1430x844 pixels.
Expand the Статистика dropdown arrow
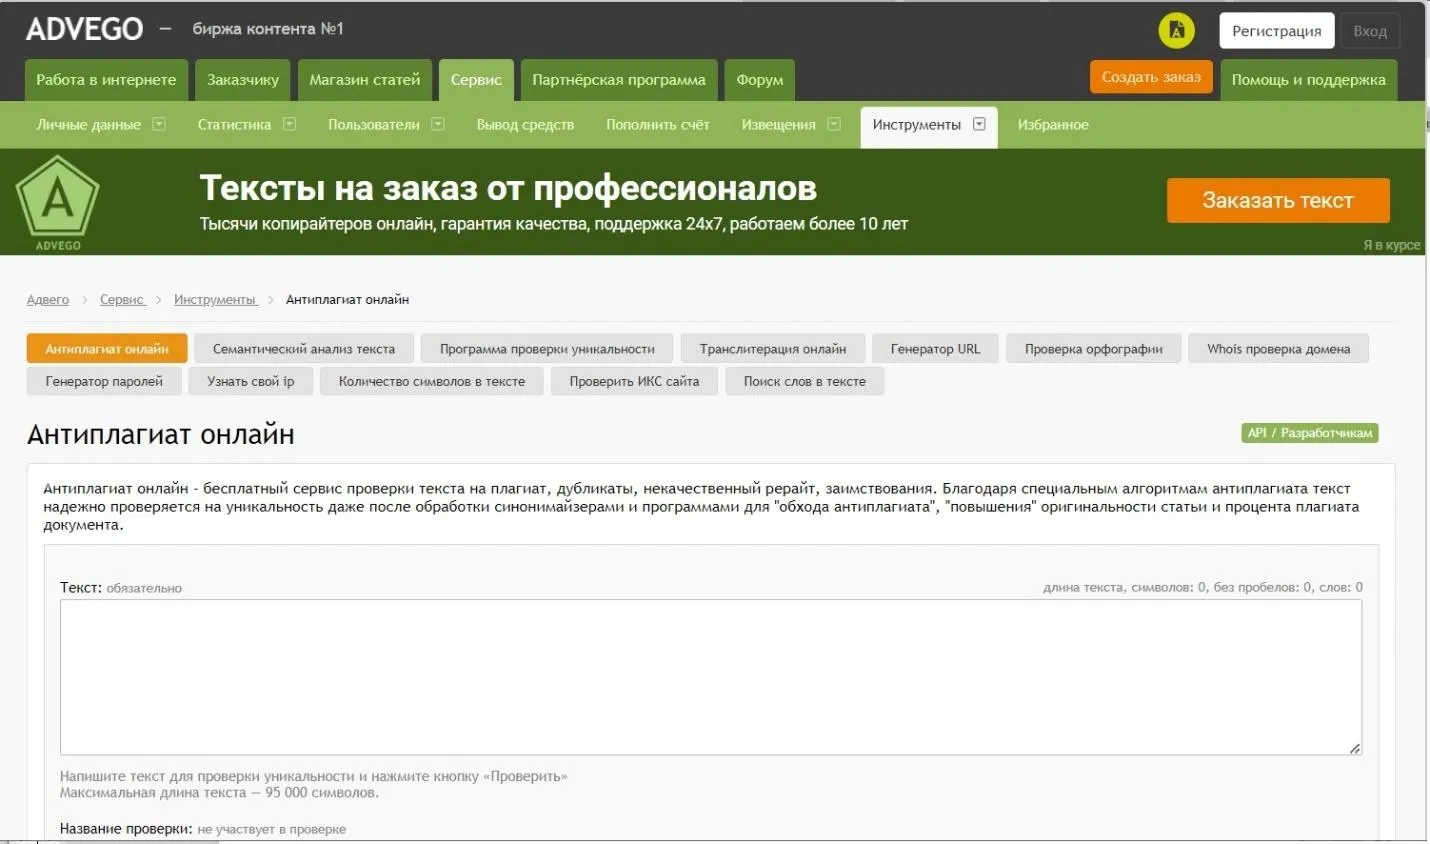coord(289,124)
